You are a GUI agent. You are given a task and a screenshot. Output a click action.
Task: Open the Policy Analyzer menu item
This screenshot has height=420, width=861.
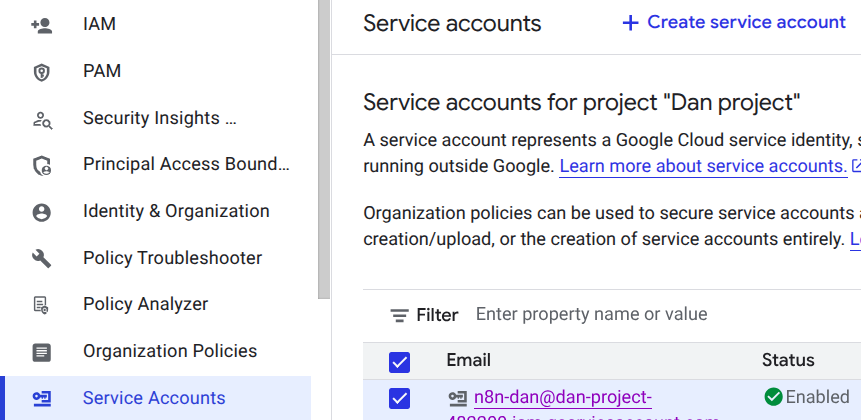click(145, 304)
